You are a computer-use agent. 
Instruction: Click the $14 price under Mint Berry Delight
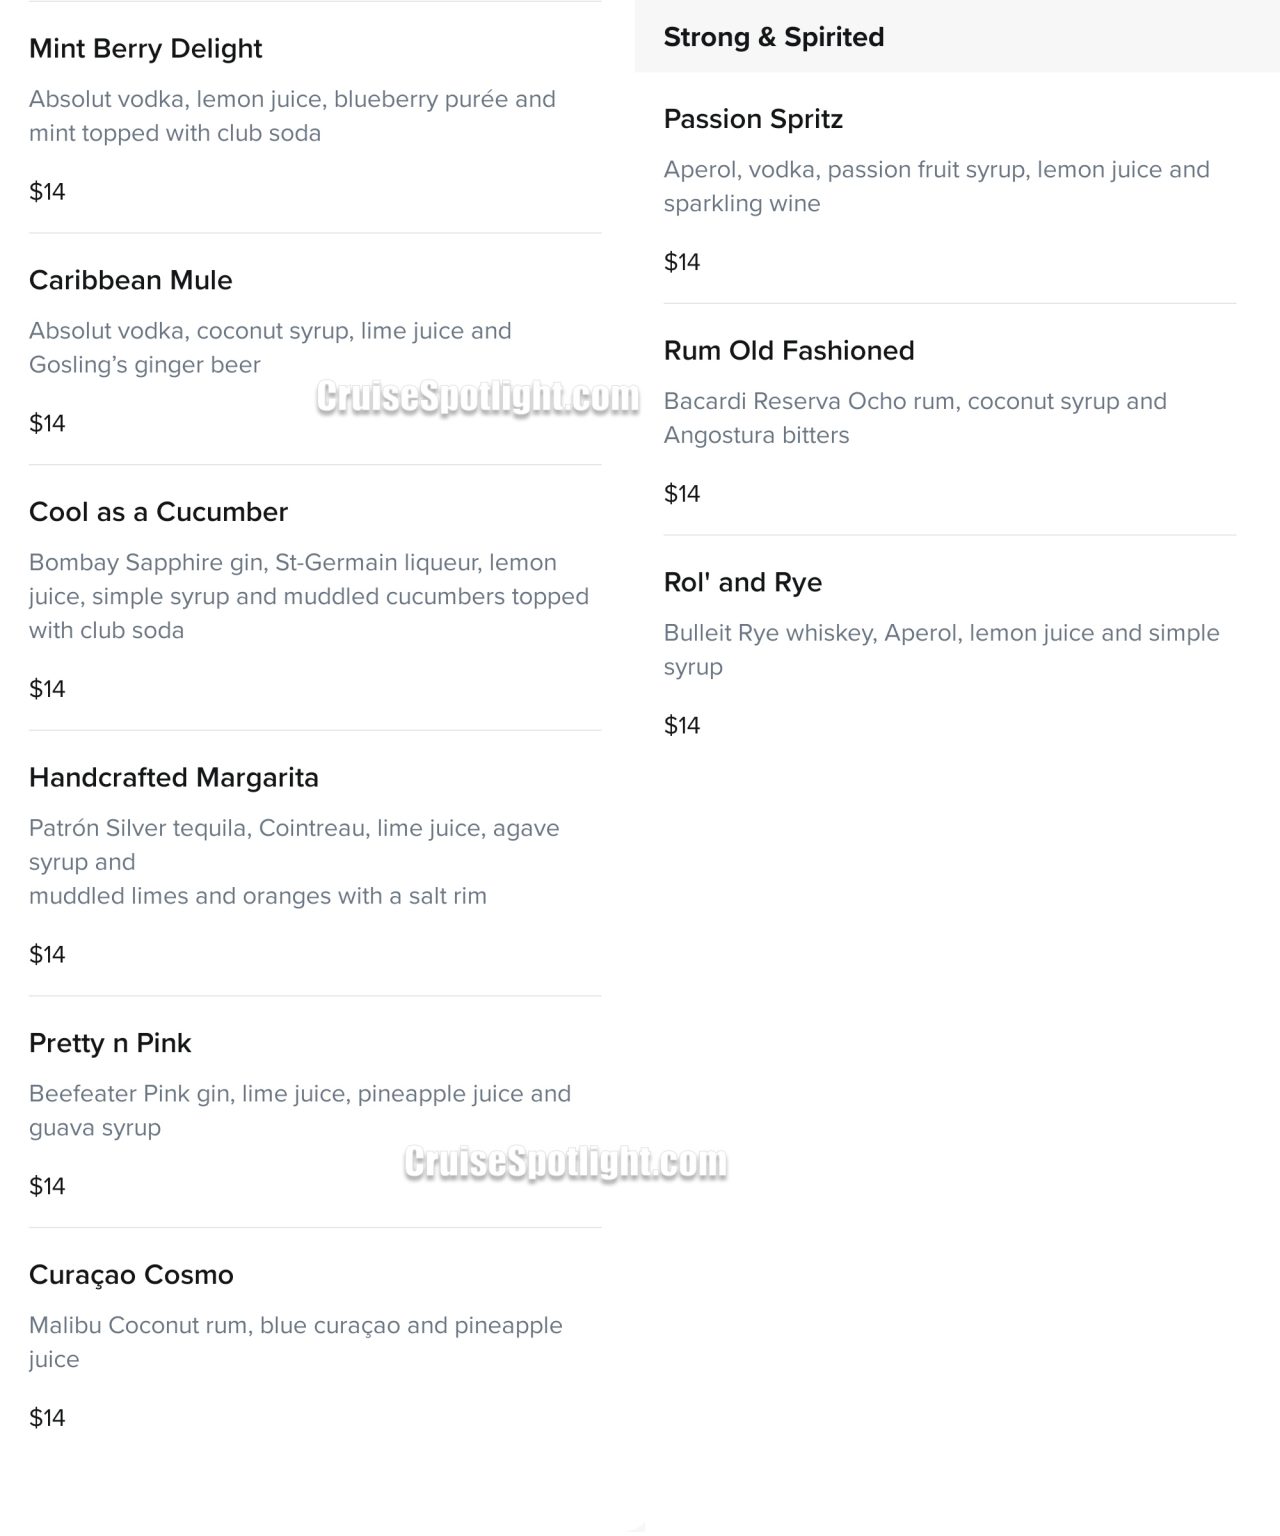(47, 192)
